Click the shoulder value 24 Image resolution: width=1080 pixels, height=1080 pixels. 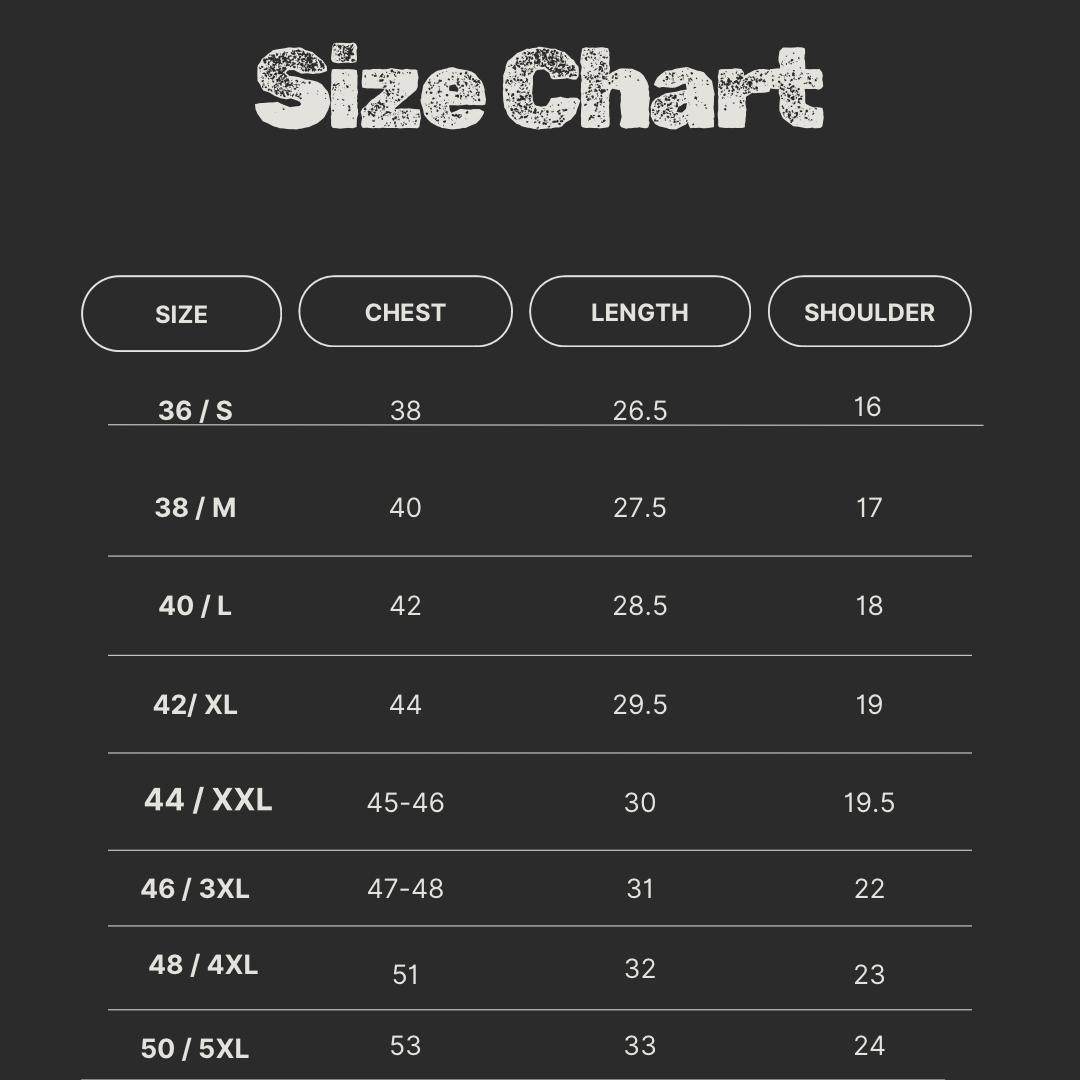(869, 1045)
